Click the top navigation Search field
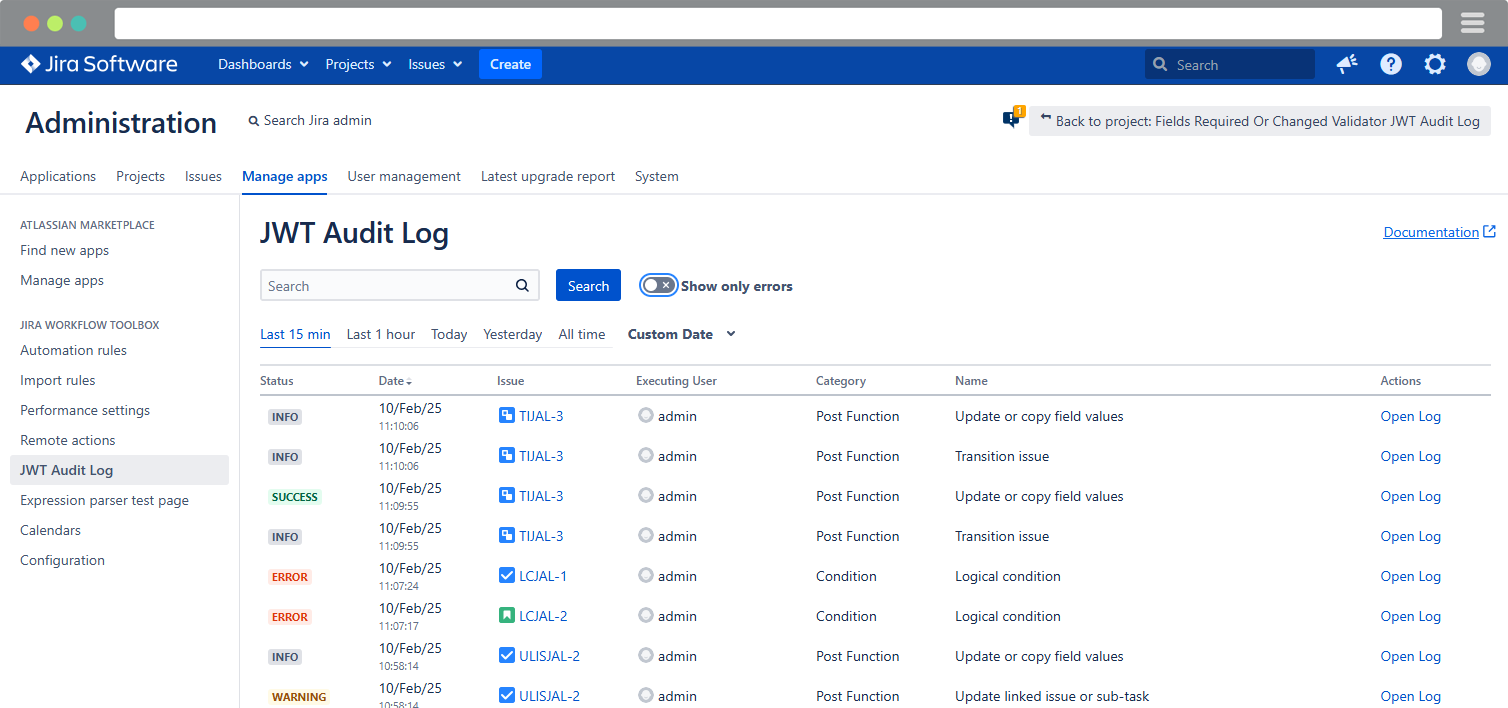The height and width of the screenshot is (708, 1508). (1230, 64)
